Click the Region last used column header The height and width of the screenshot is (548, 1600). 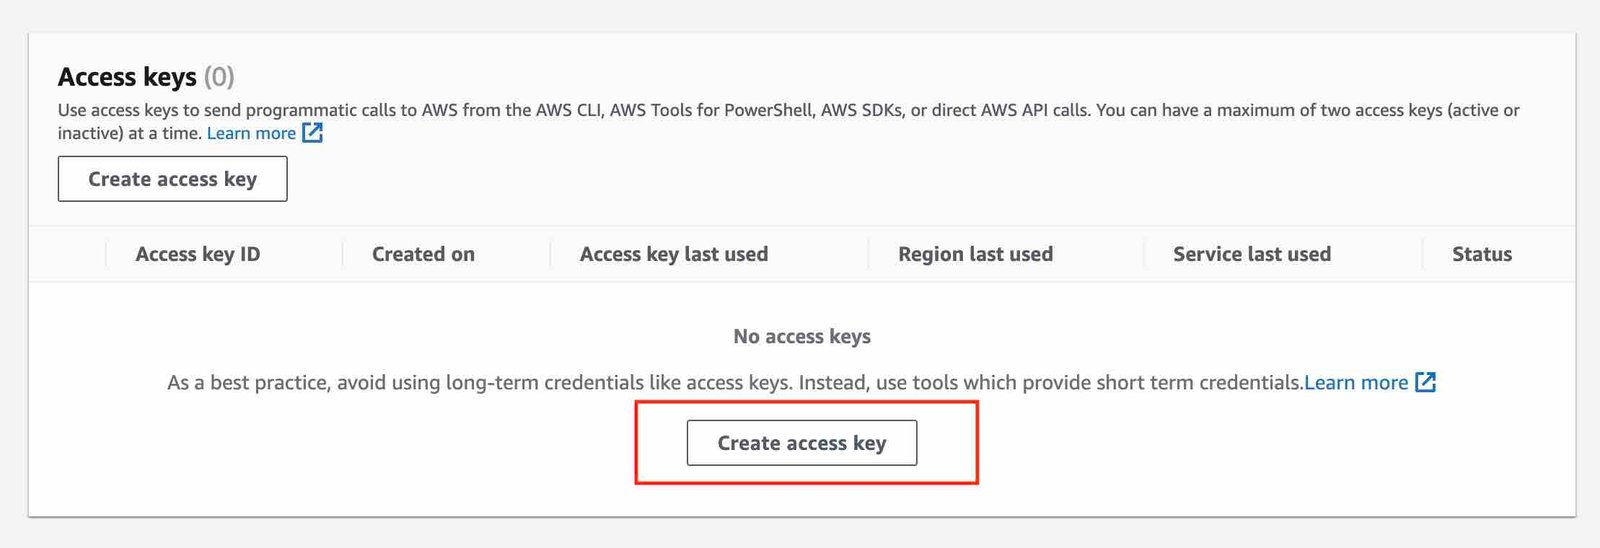pyautogui.click(x=975, y=254)
